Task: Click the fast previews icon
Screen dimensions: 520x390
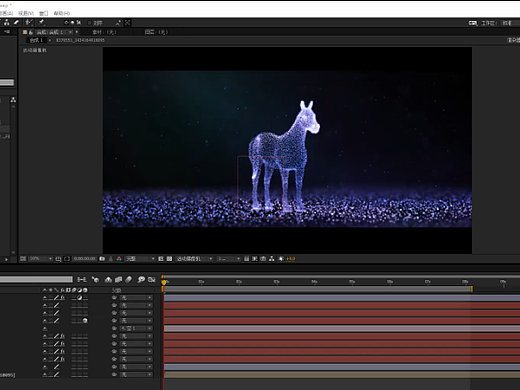Action: (255, 259)
